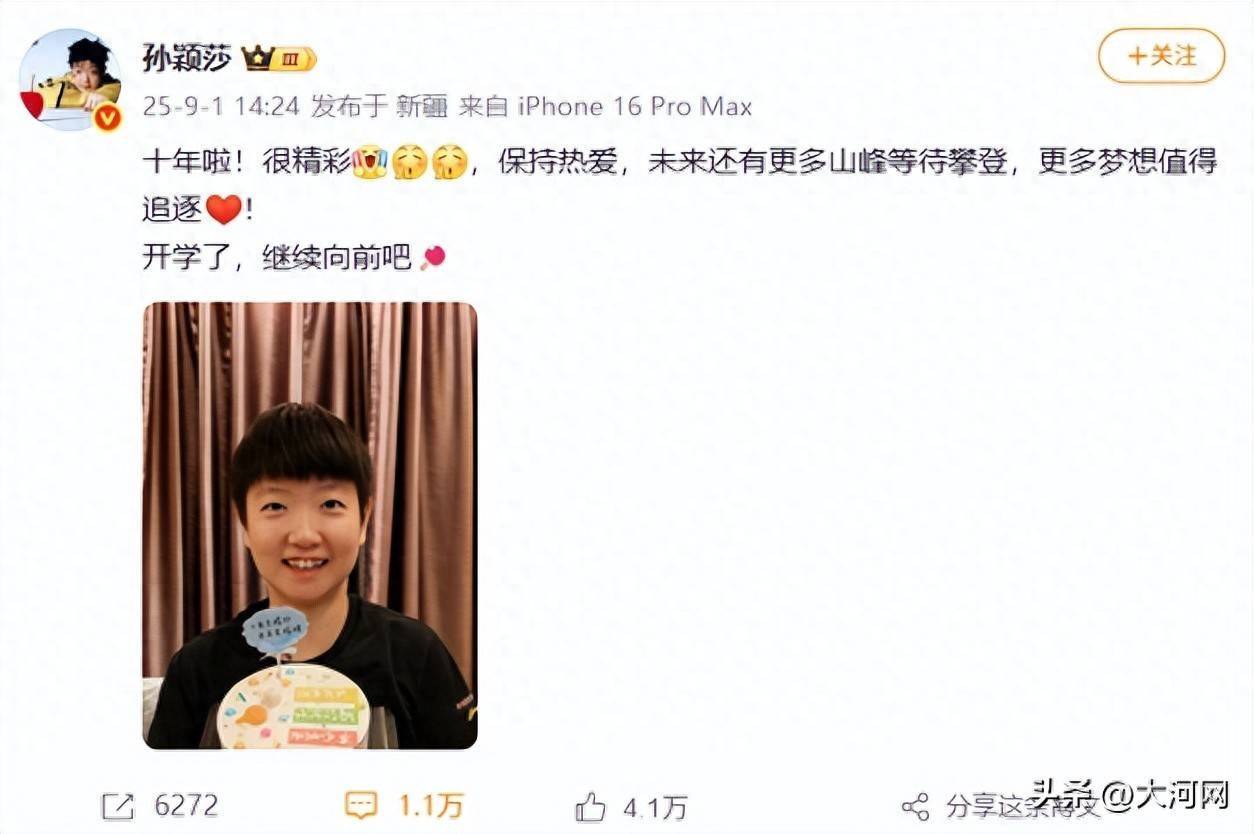Screen dimensions: 1254x834
Task: Click the 6272 repost count
Action: [186, 806]
